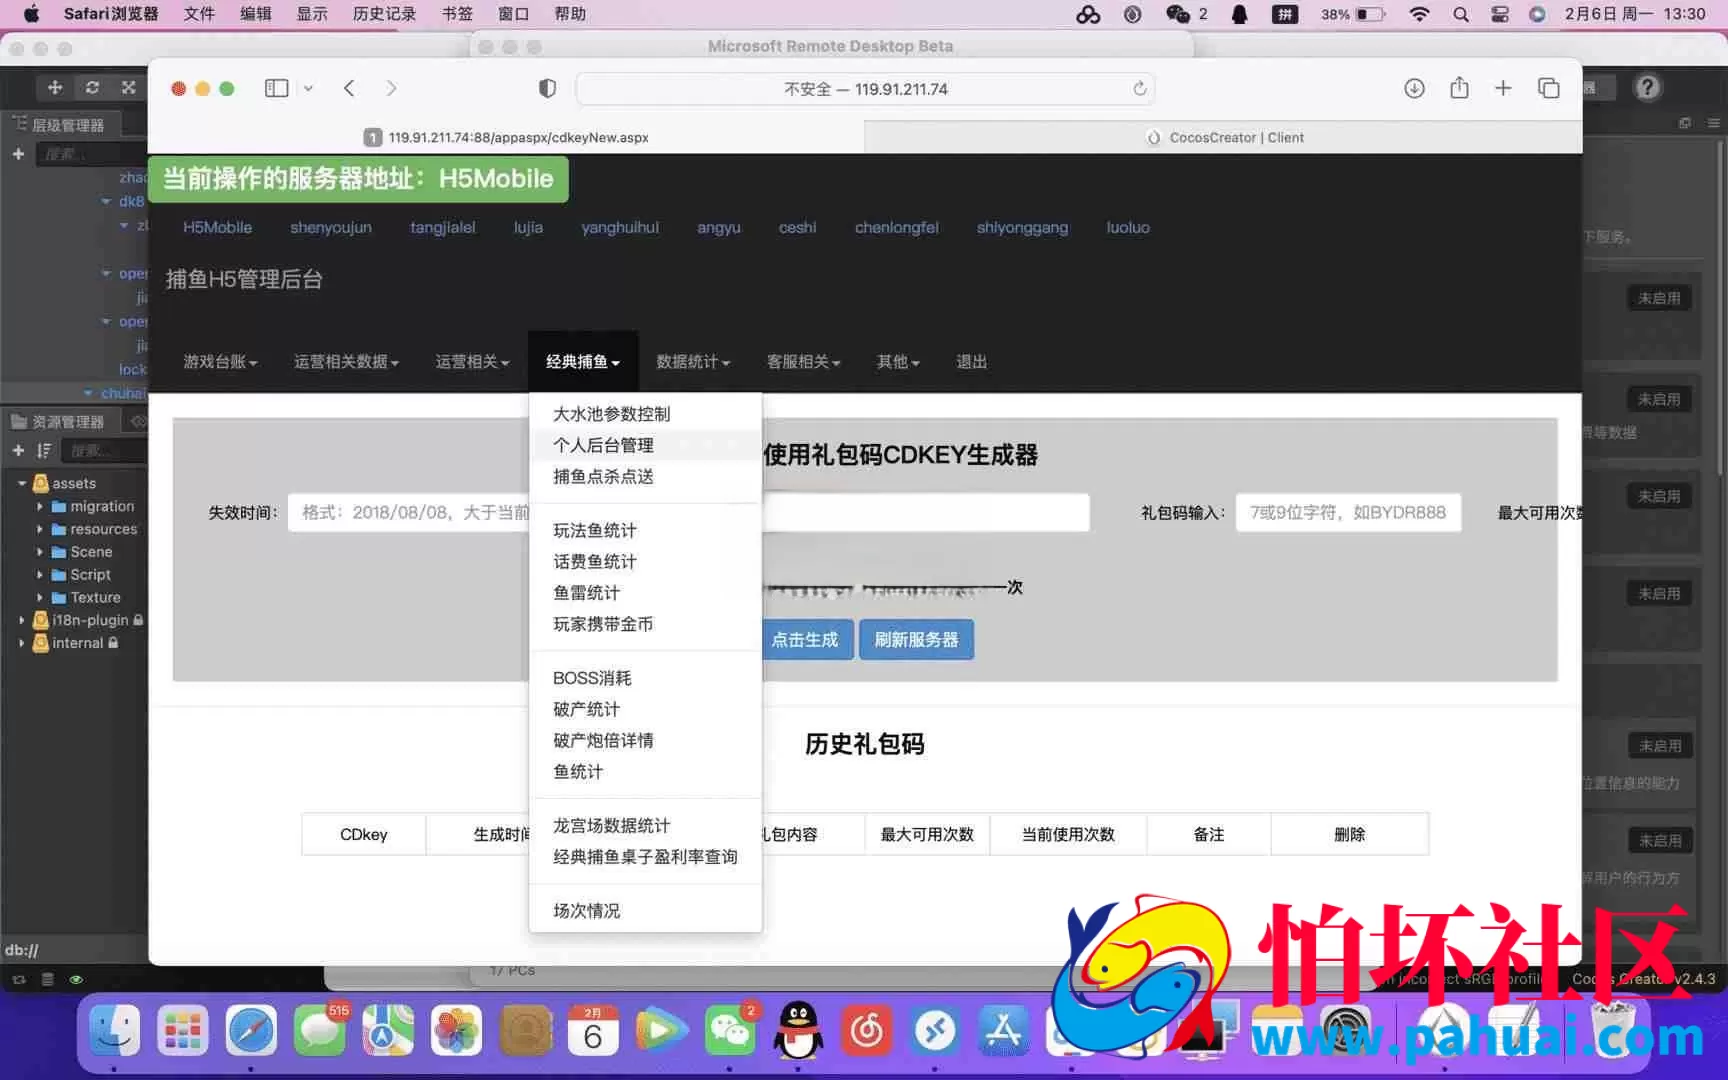Open NetEase Music icon in the Dock
The height and width of the screenshot is (1080, 1728).
[866, 1031]
